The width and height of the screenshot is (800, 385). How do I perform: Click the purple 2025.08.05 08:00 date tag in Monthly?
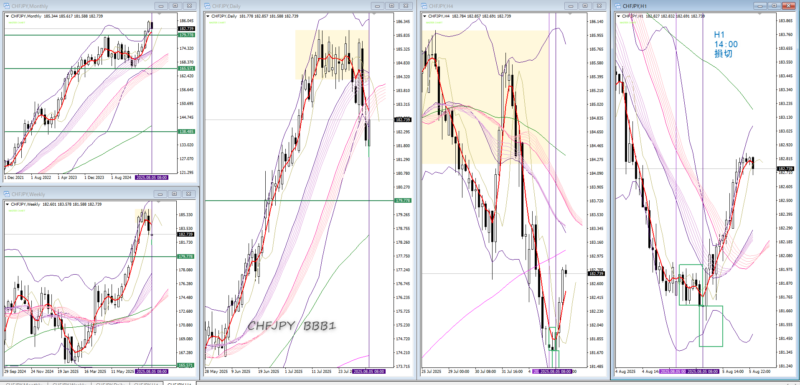(x=152, y=178)
